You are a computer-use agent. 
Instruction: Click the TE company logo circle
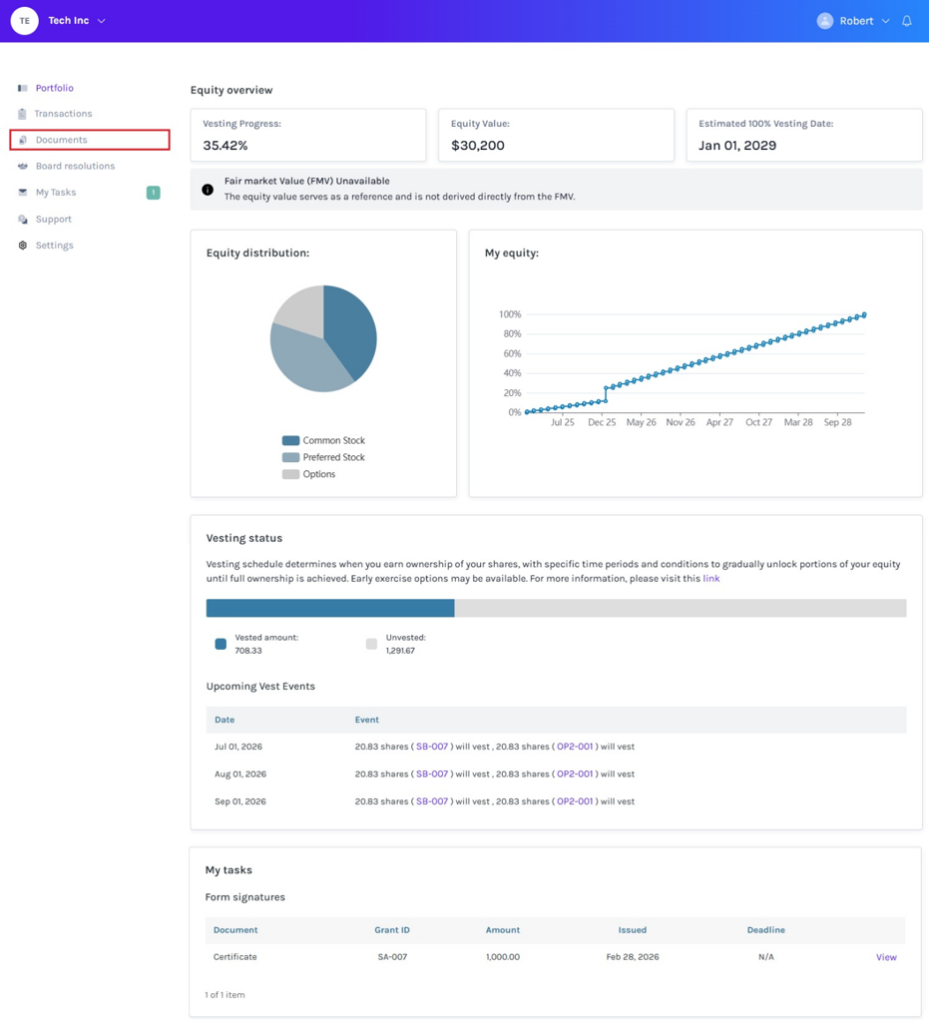[x=24, y=21]
